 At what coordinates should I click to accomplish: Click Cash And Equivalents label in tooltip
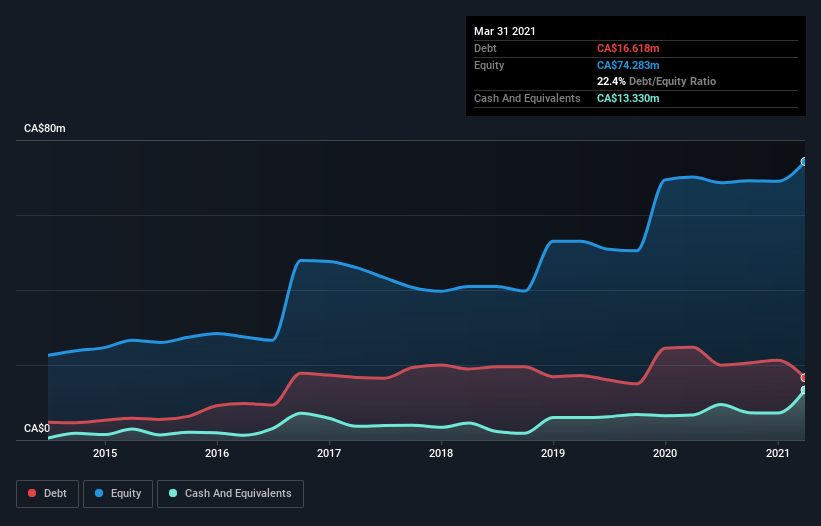click(527, 98)
